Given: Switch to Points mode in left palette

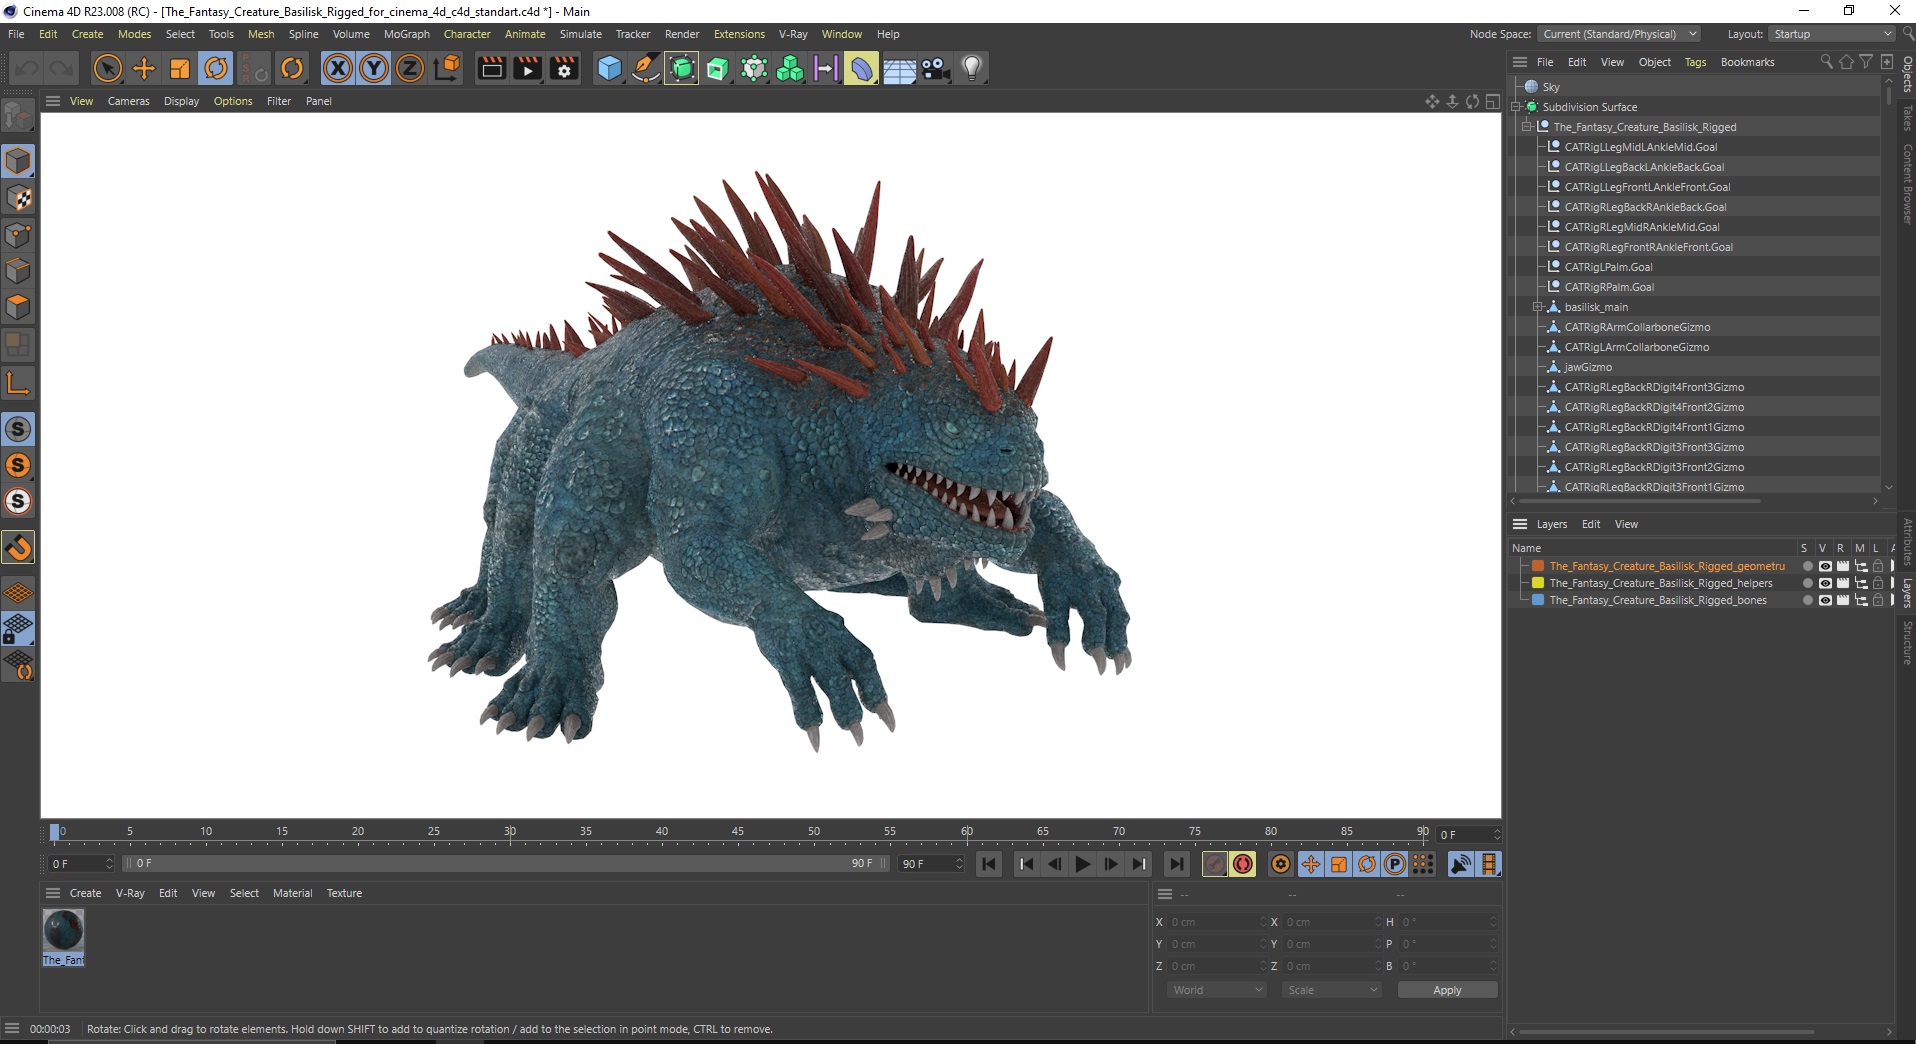Looking at the screenshot, I should (x=18, y=235).
